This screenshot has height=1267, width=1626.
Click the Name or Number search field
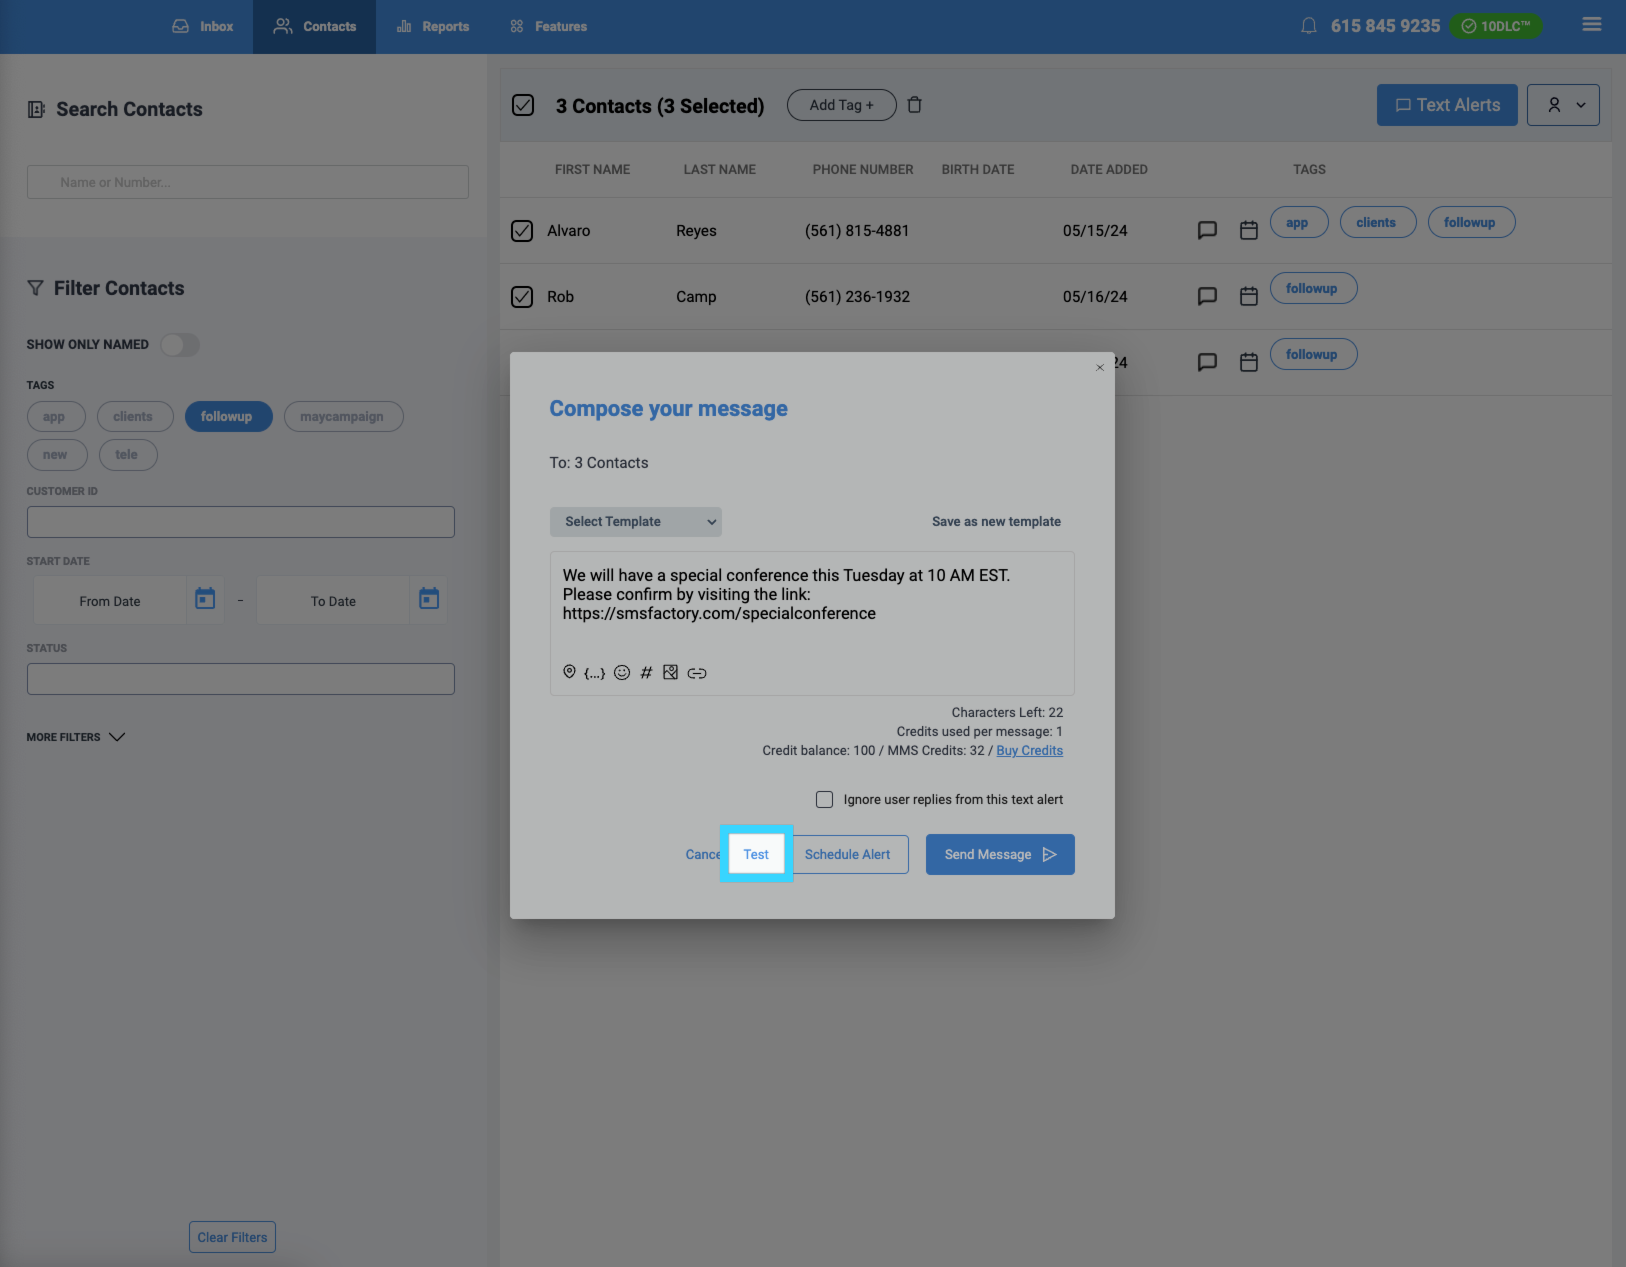click(247, 182)
